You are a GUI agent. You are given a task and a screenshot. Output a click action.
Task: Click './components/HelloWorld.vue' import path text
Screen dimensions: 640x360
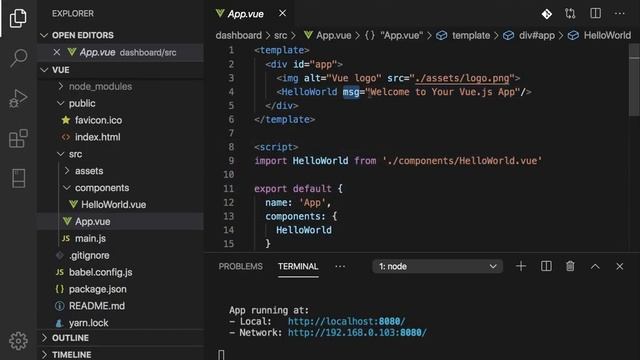pyautogui.click(x=462, y=161)
